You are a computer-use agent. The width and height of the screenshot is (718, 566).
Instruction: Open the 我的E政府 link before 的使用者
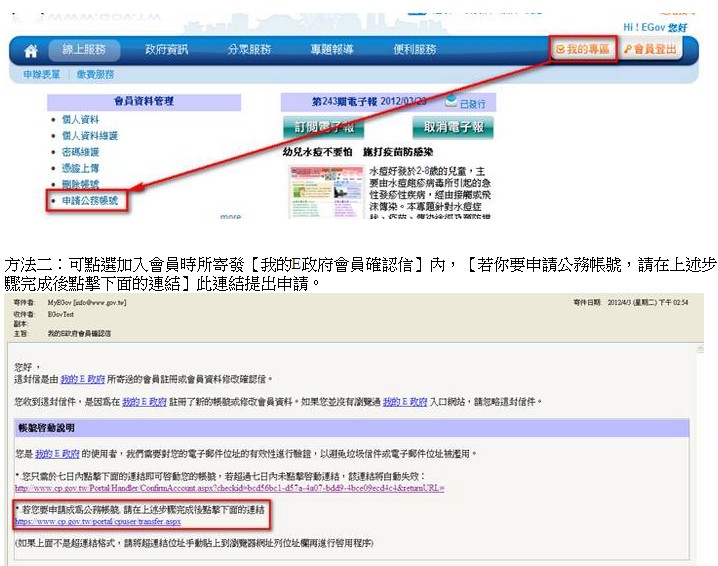click(x=57, y=454)
